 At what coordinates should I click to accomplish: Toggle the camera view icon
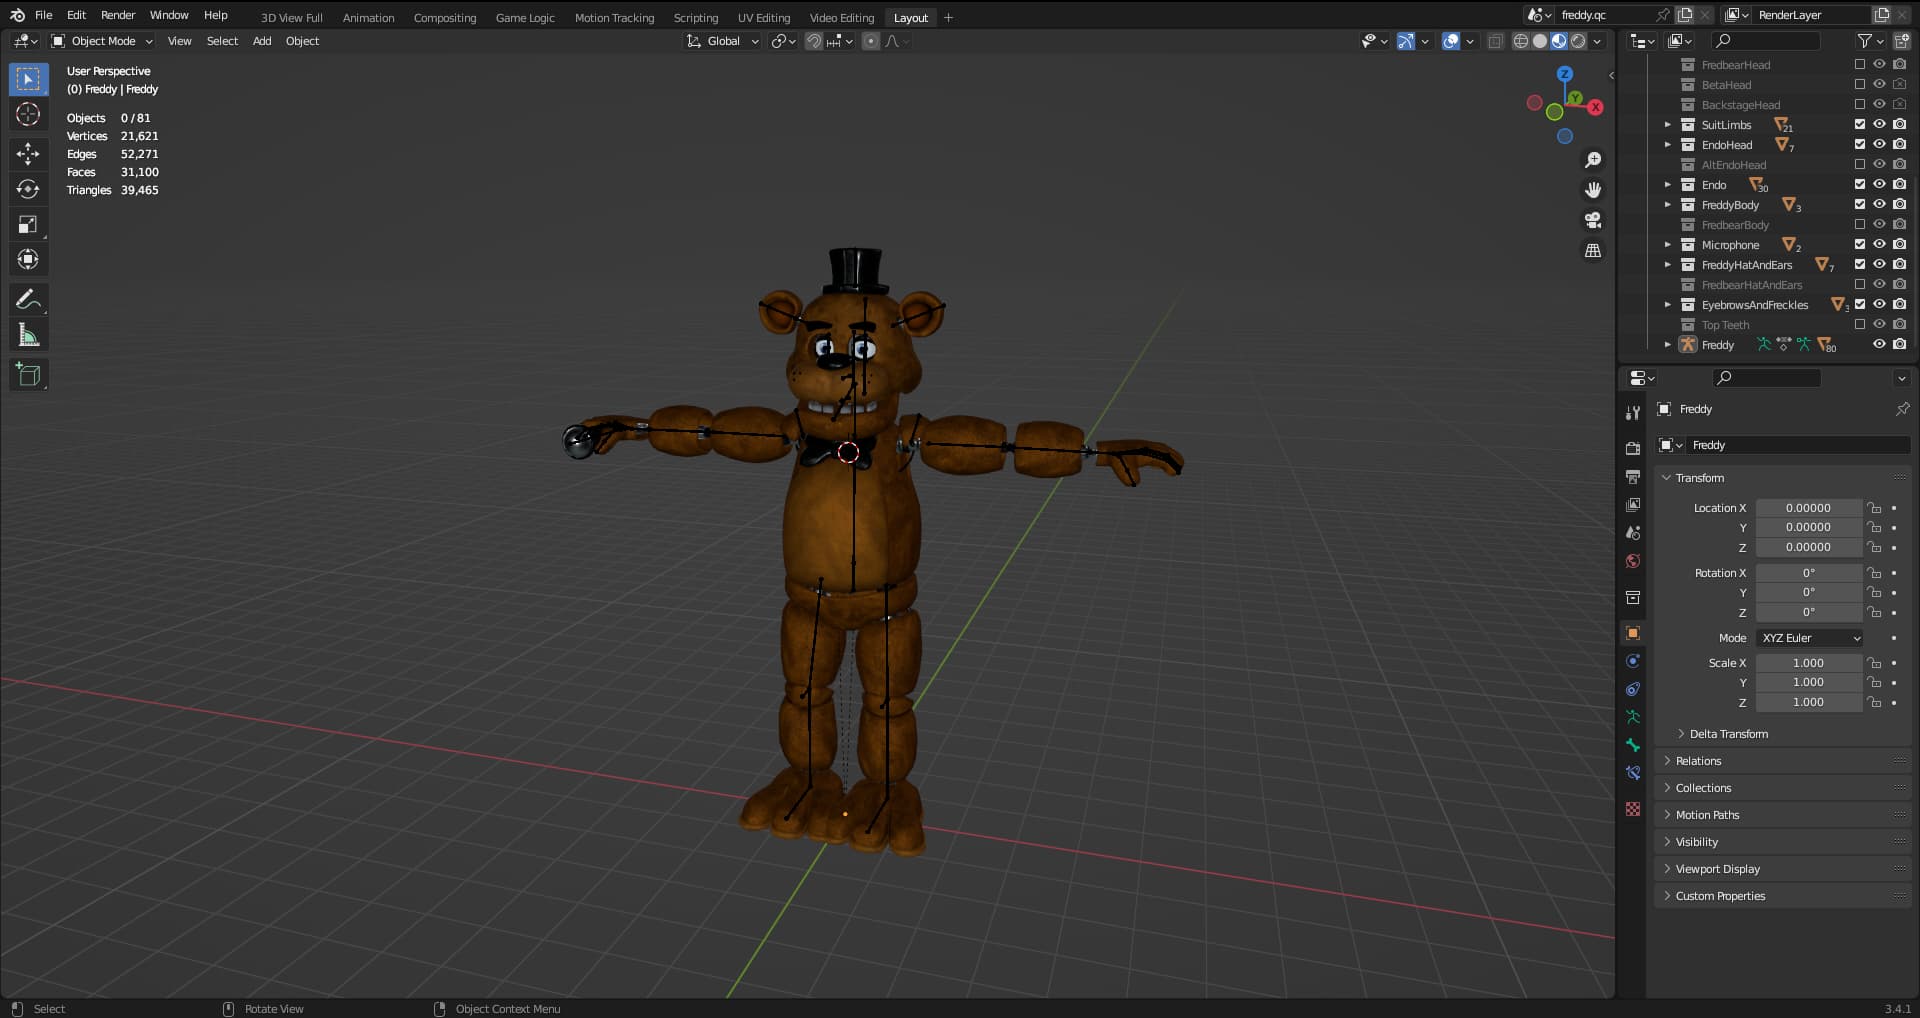1593,220
